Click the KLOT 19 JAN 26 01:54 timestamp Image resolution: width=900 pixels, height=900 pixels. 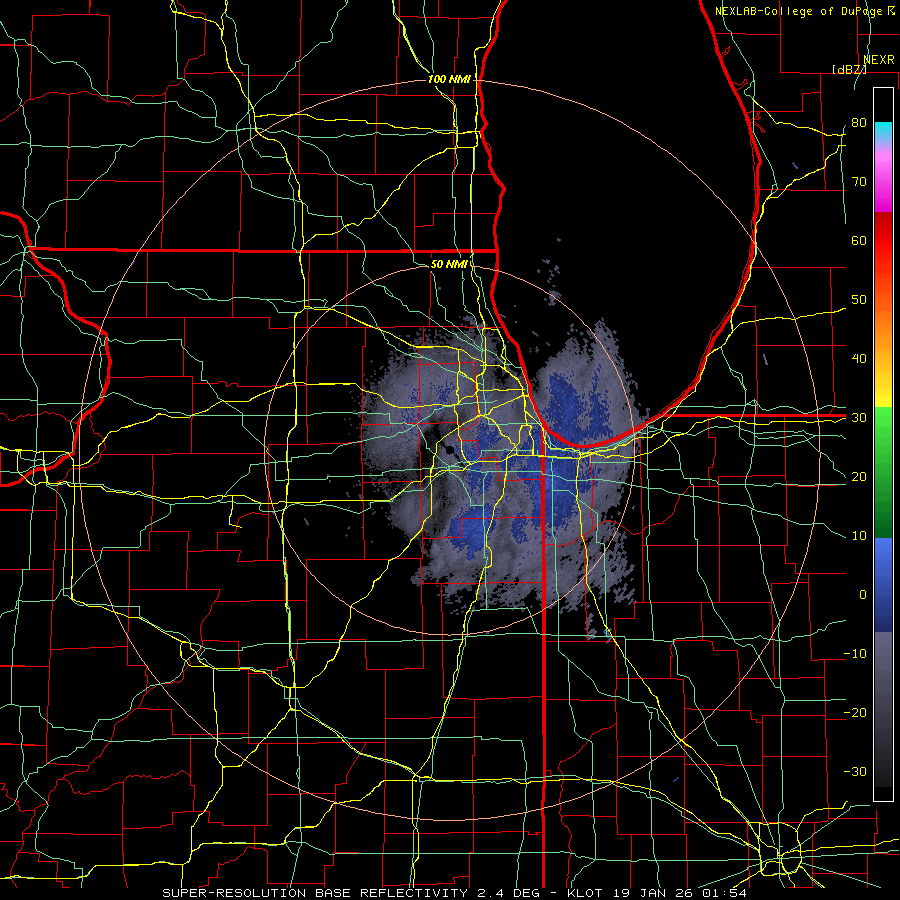[657, 893]
